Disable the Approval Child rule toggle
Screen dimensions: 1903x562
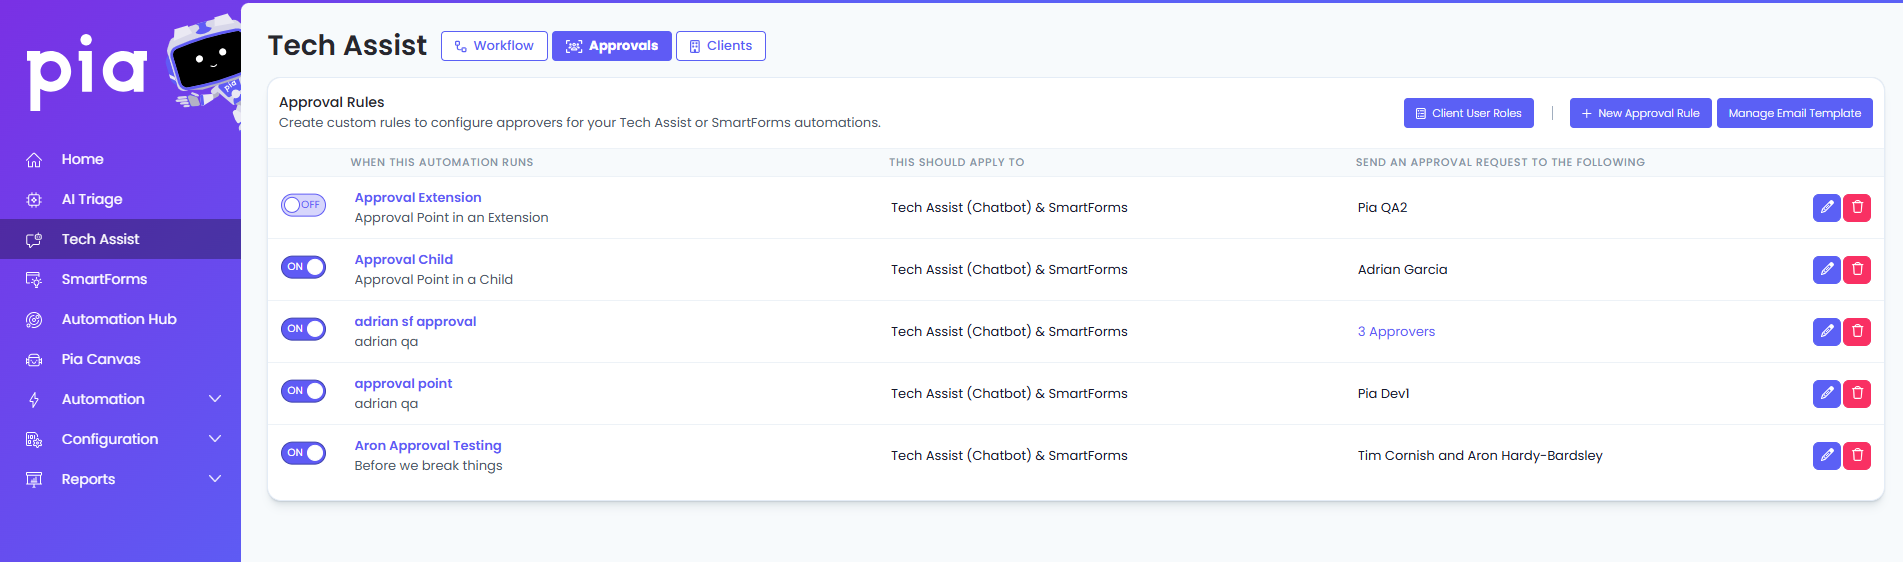pos(303,267)
